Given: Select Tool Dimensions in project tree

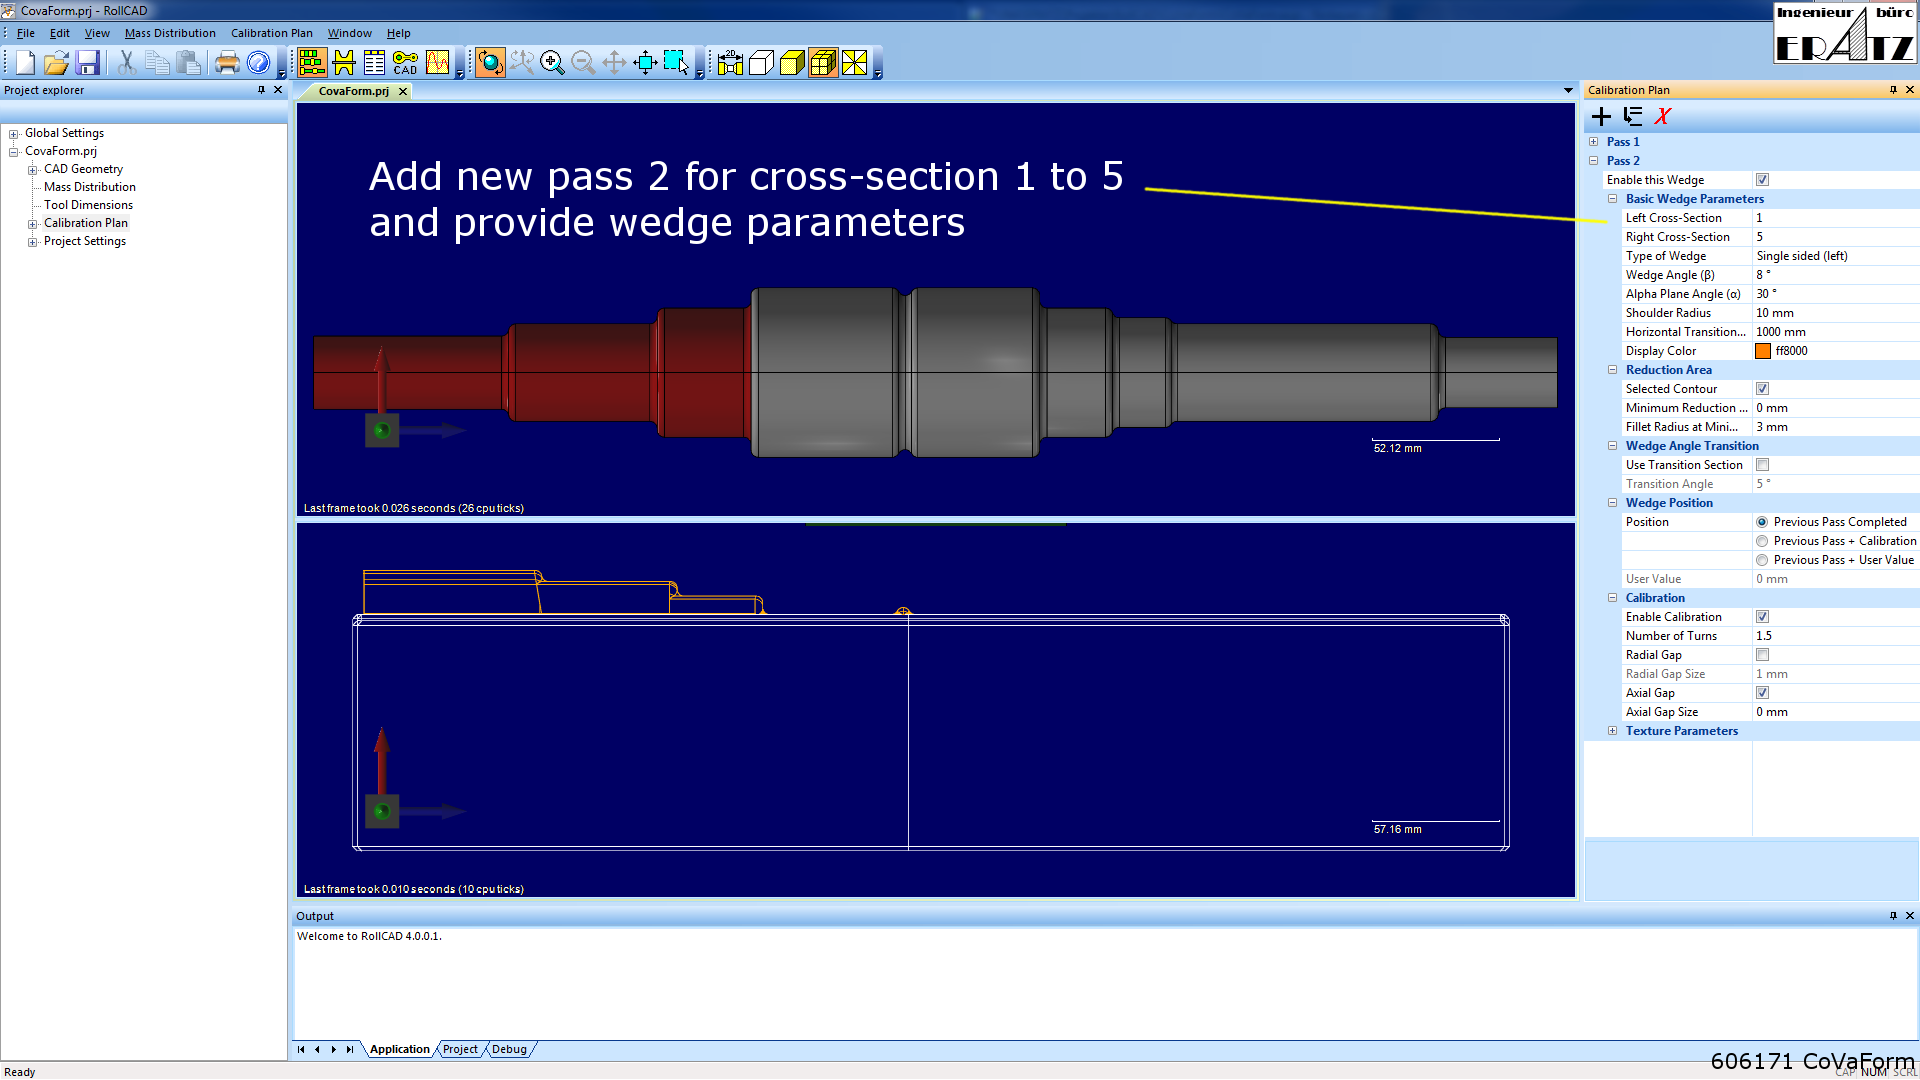Looking at the screenshot, I should [x=88, y=205].
